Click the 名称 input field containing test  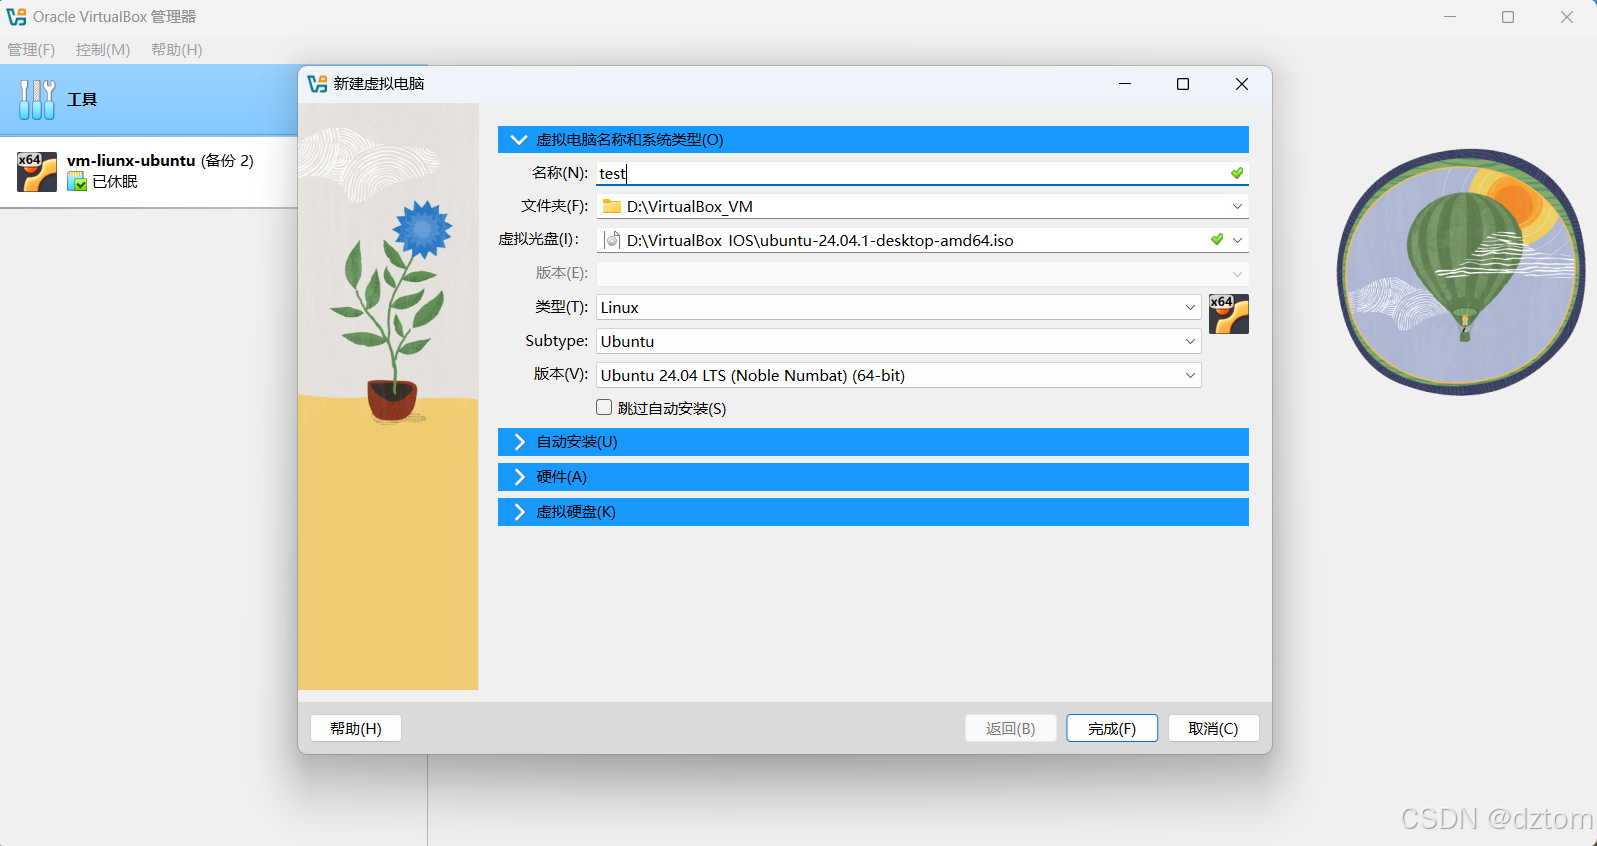[922, 173]
